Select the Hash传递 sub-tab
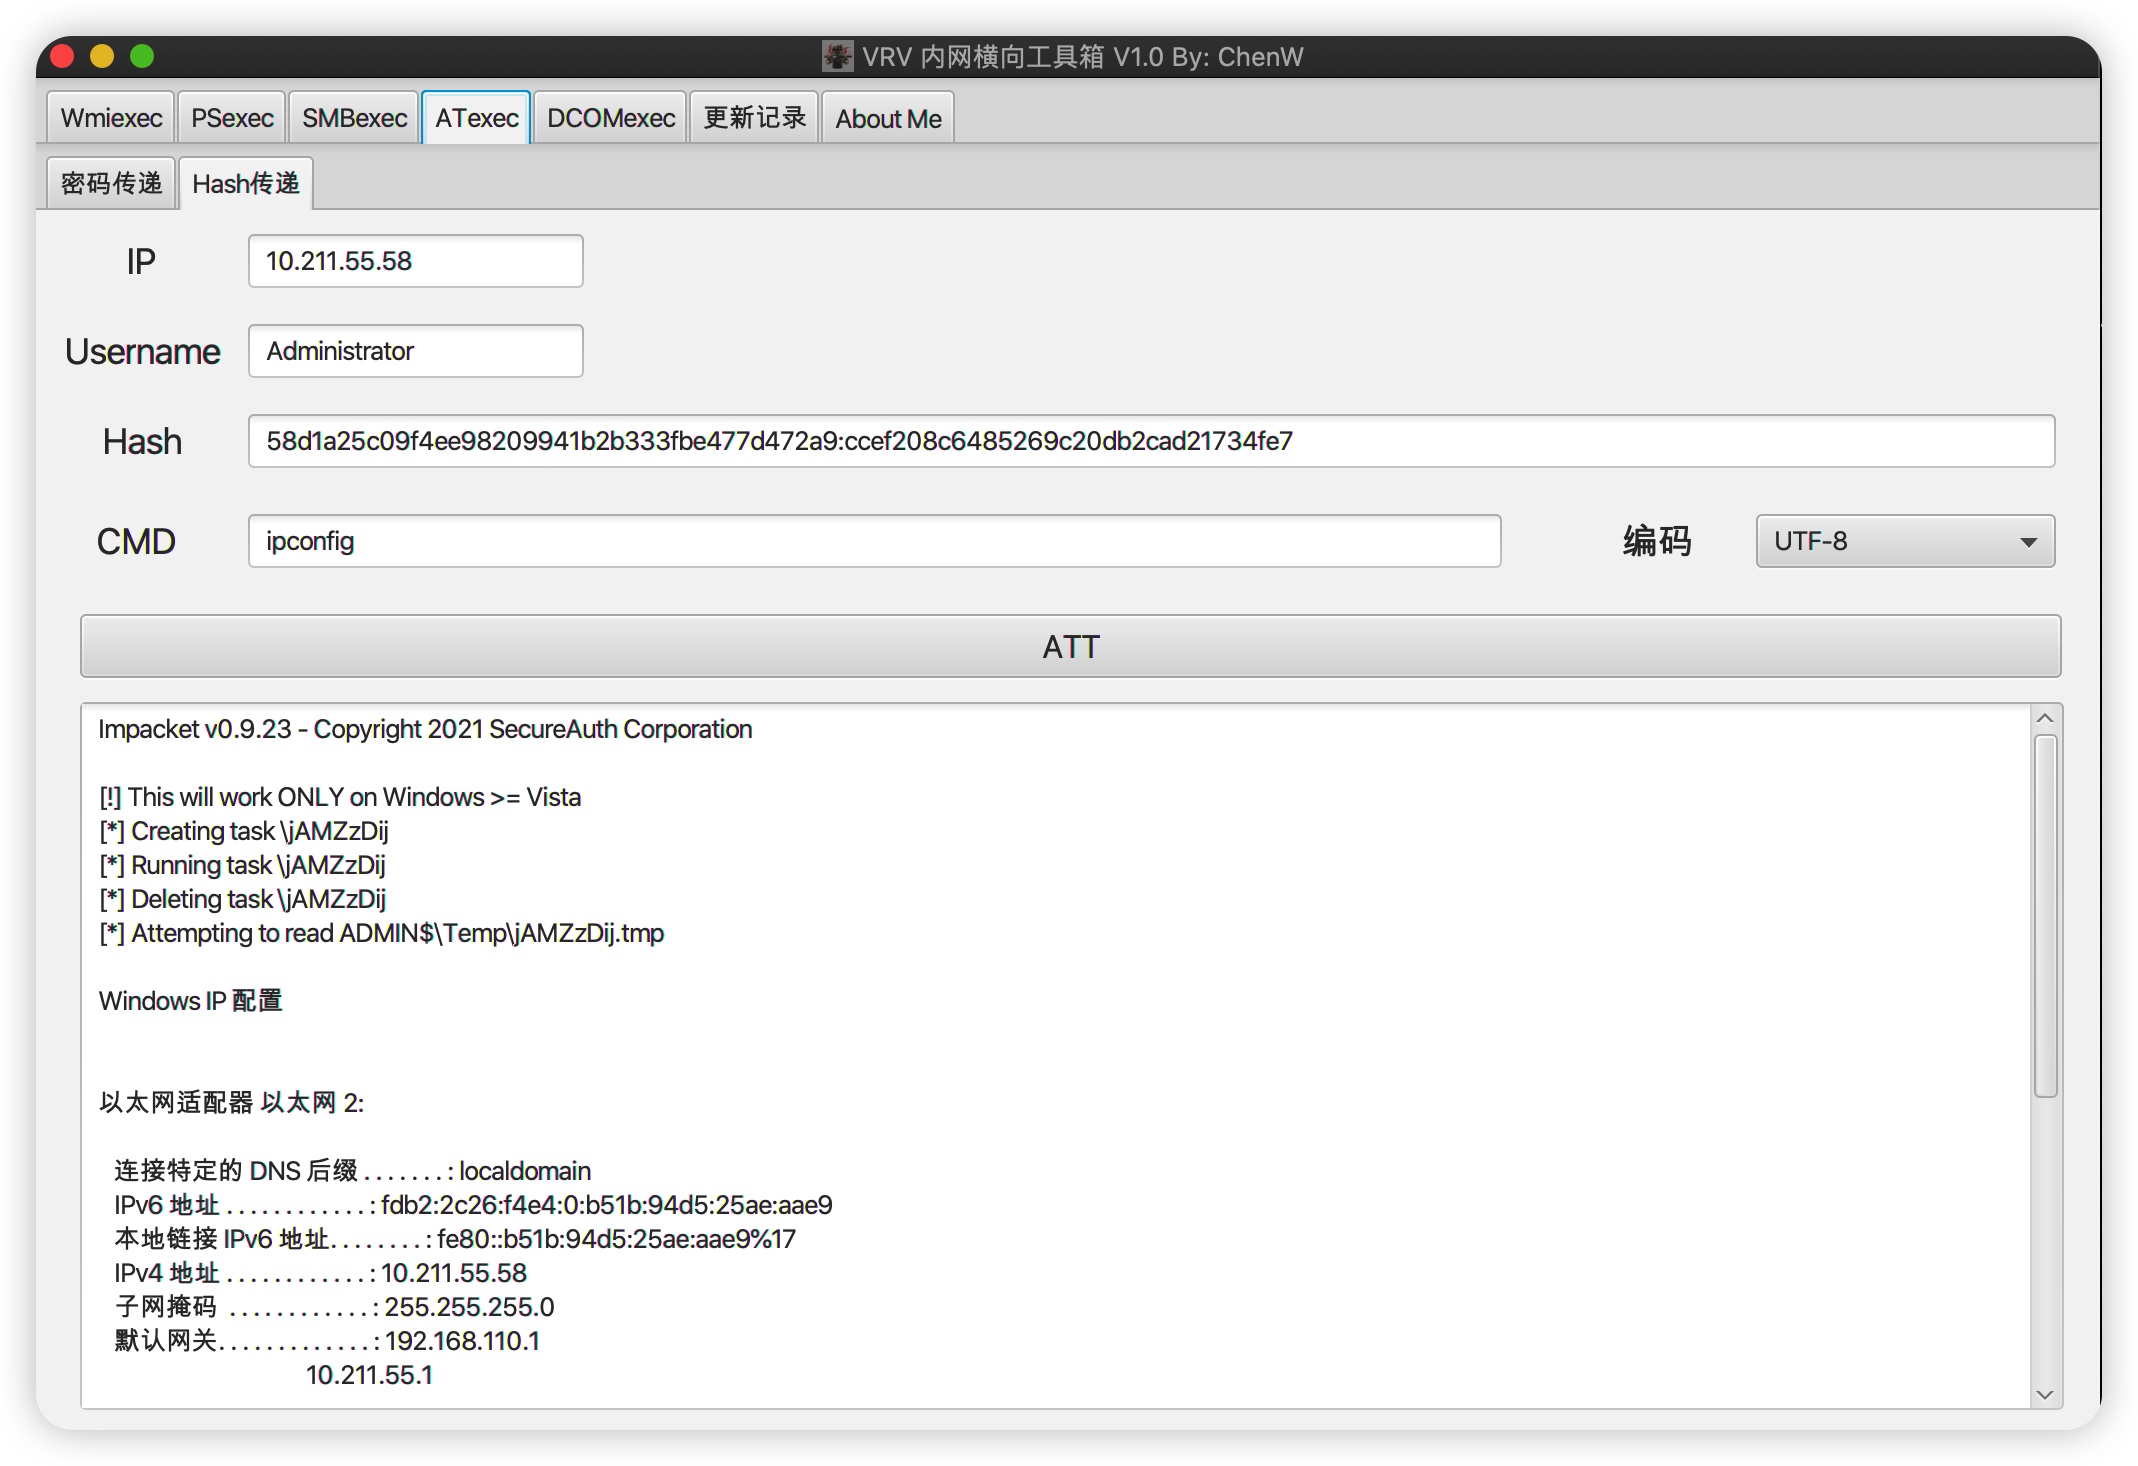This screenshot has height=1466, width=2138. pyautogui.click(x=246, y=183)
